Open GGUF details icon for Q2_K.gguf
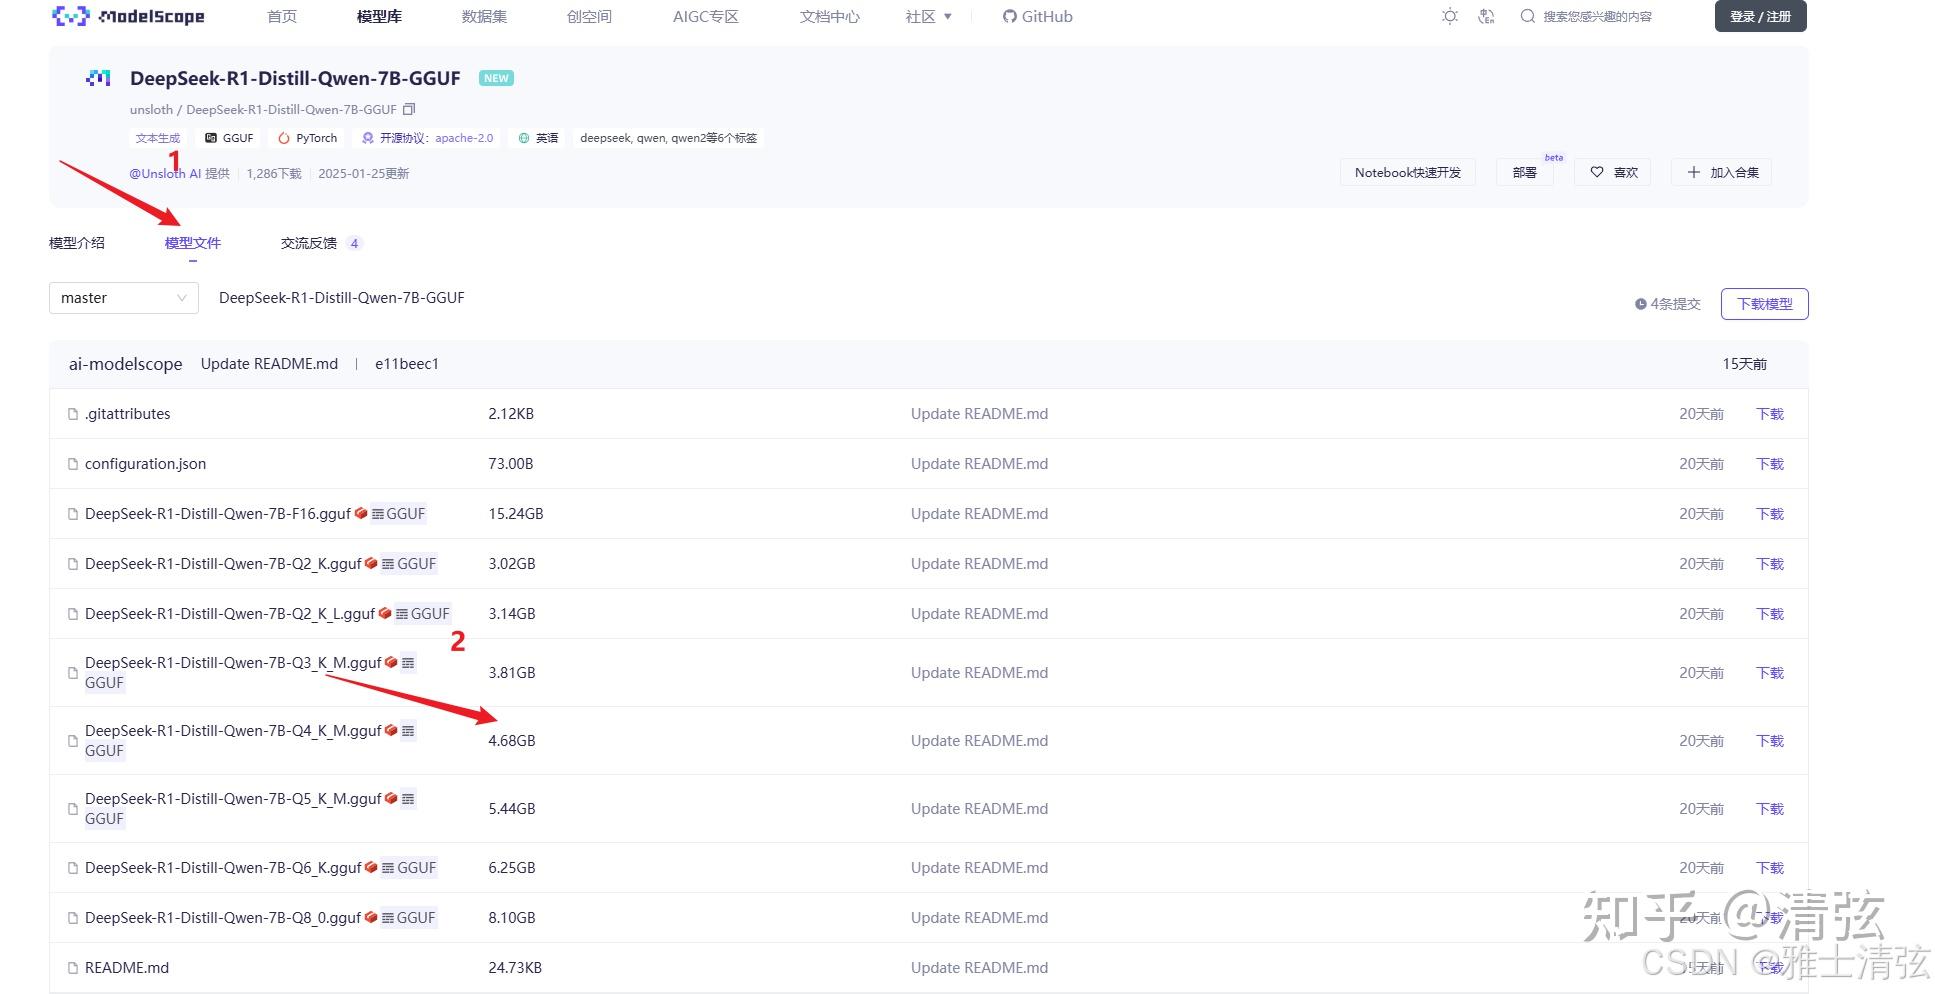This screenshot has width=1935, height=994. click(388, 564)
